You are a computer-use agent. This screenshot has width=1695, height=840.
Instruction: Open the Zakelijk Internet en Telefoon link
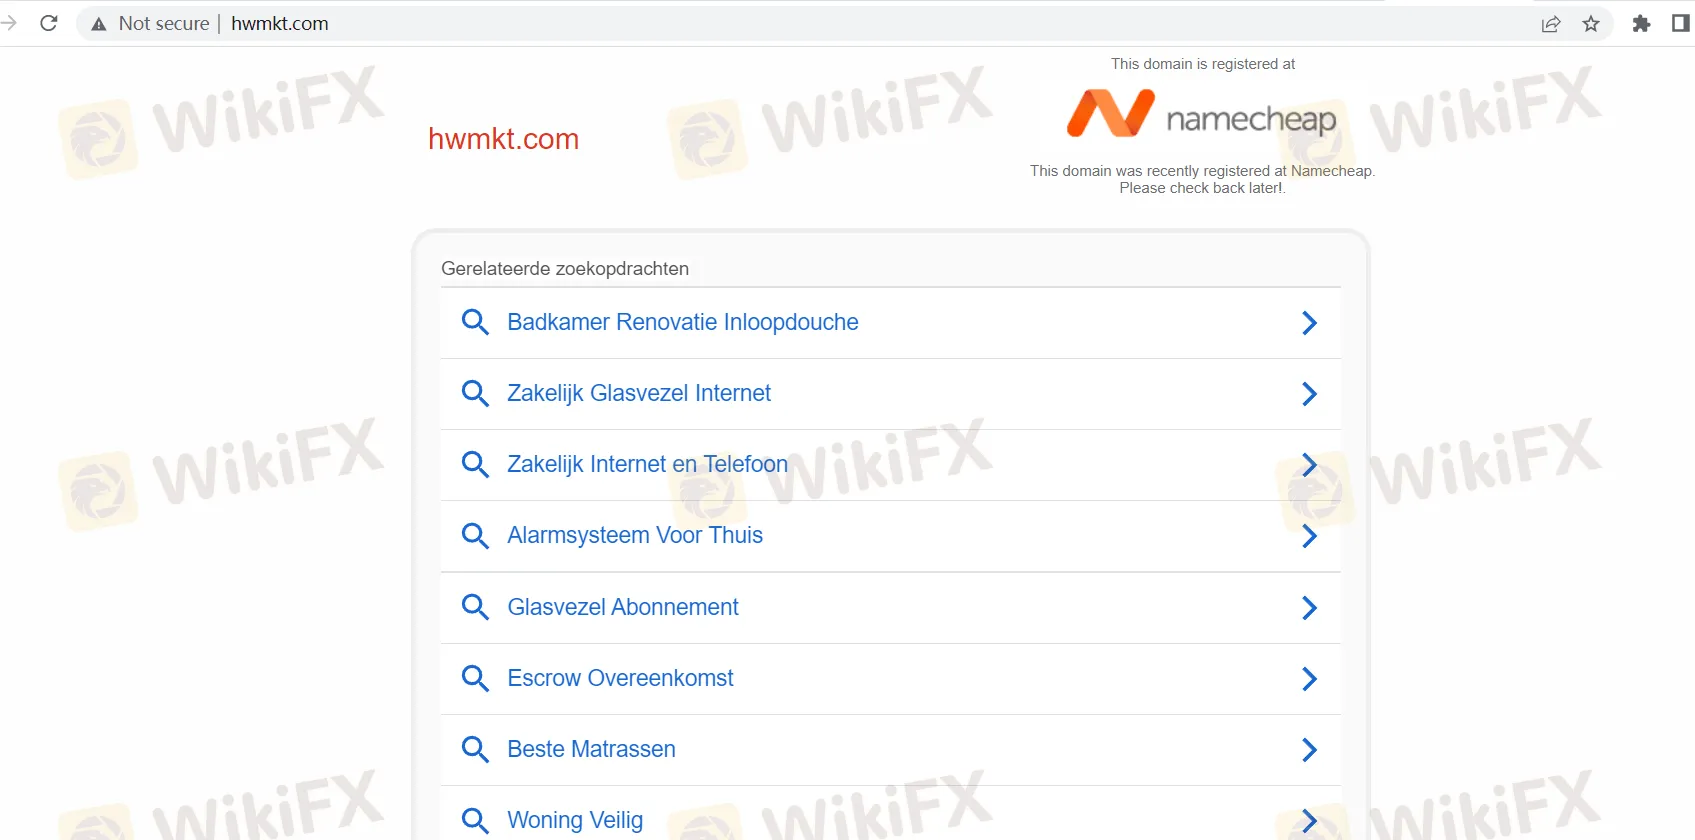pos(647,464)
